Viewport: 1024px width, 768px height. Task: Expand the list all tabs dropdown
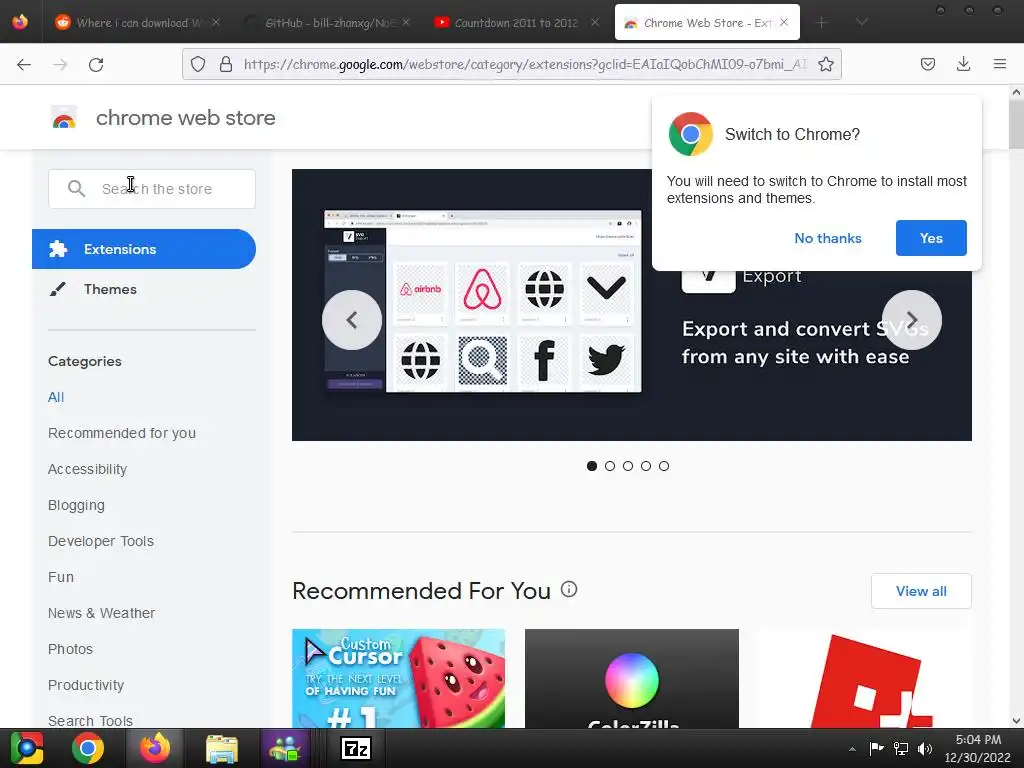(x=862, y=23)
